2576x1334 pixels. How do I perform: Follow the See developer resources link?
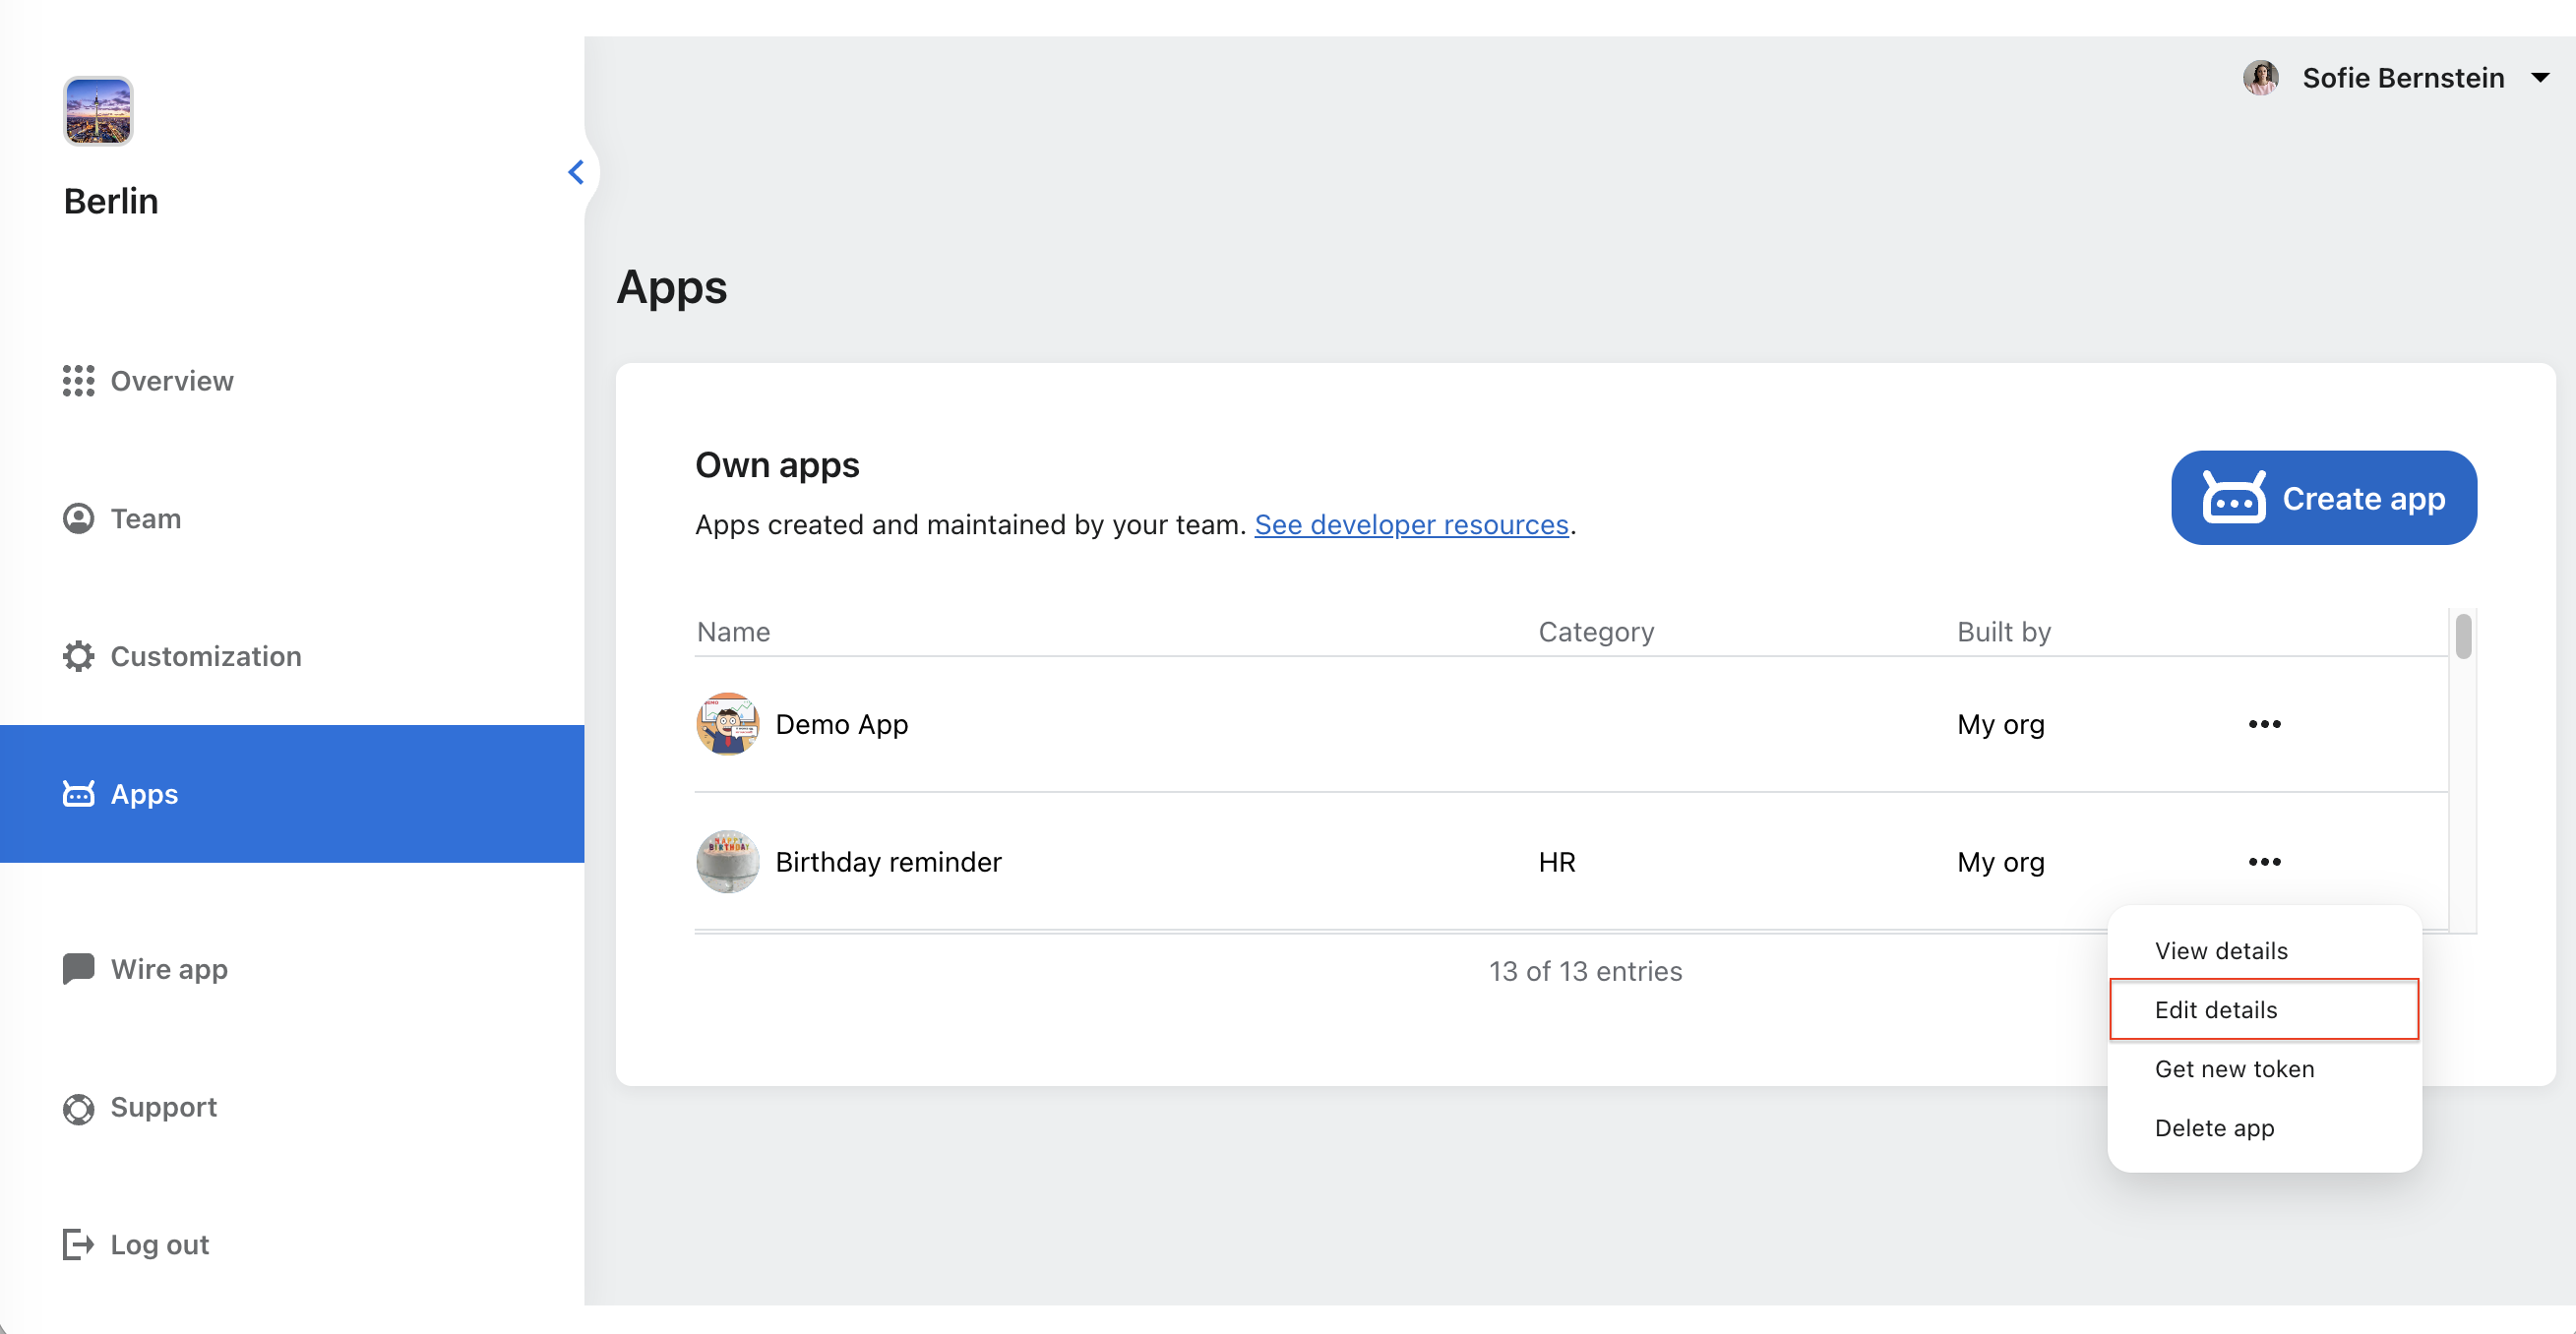(x=1411, y=525)
